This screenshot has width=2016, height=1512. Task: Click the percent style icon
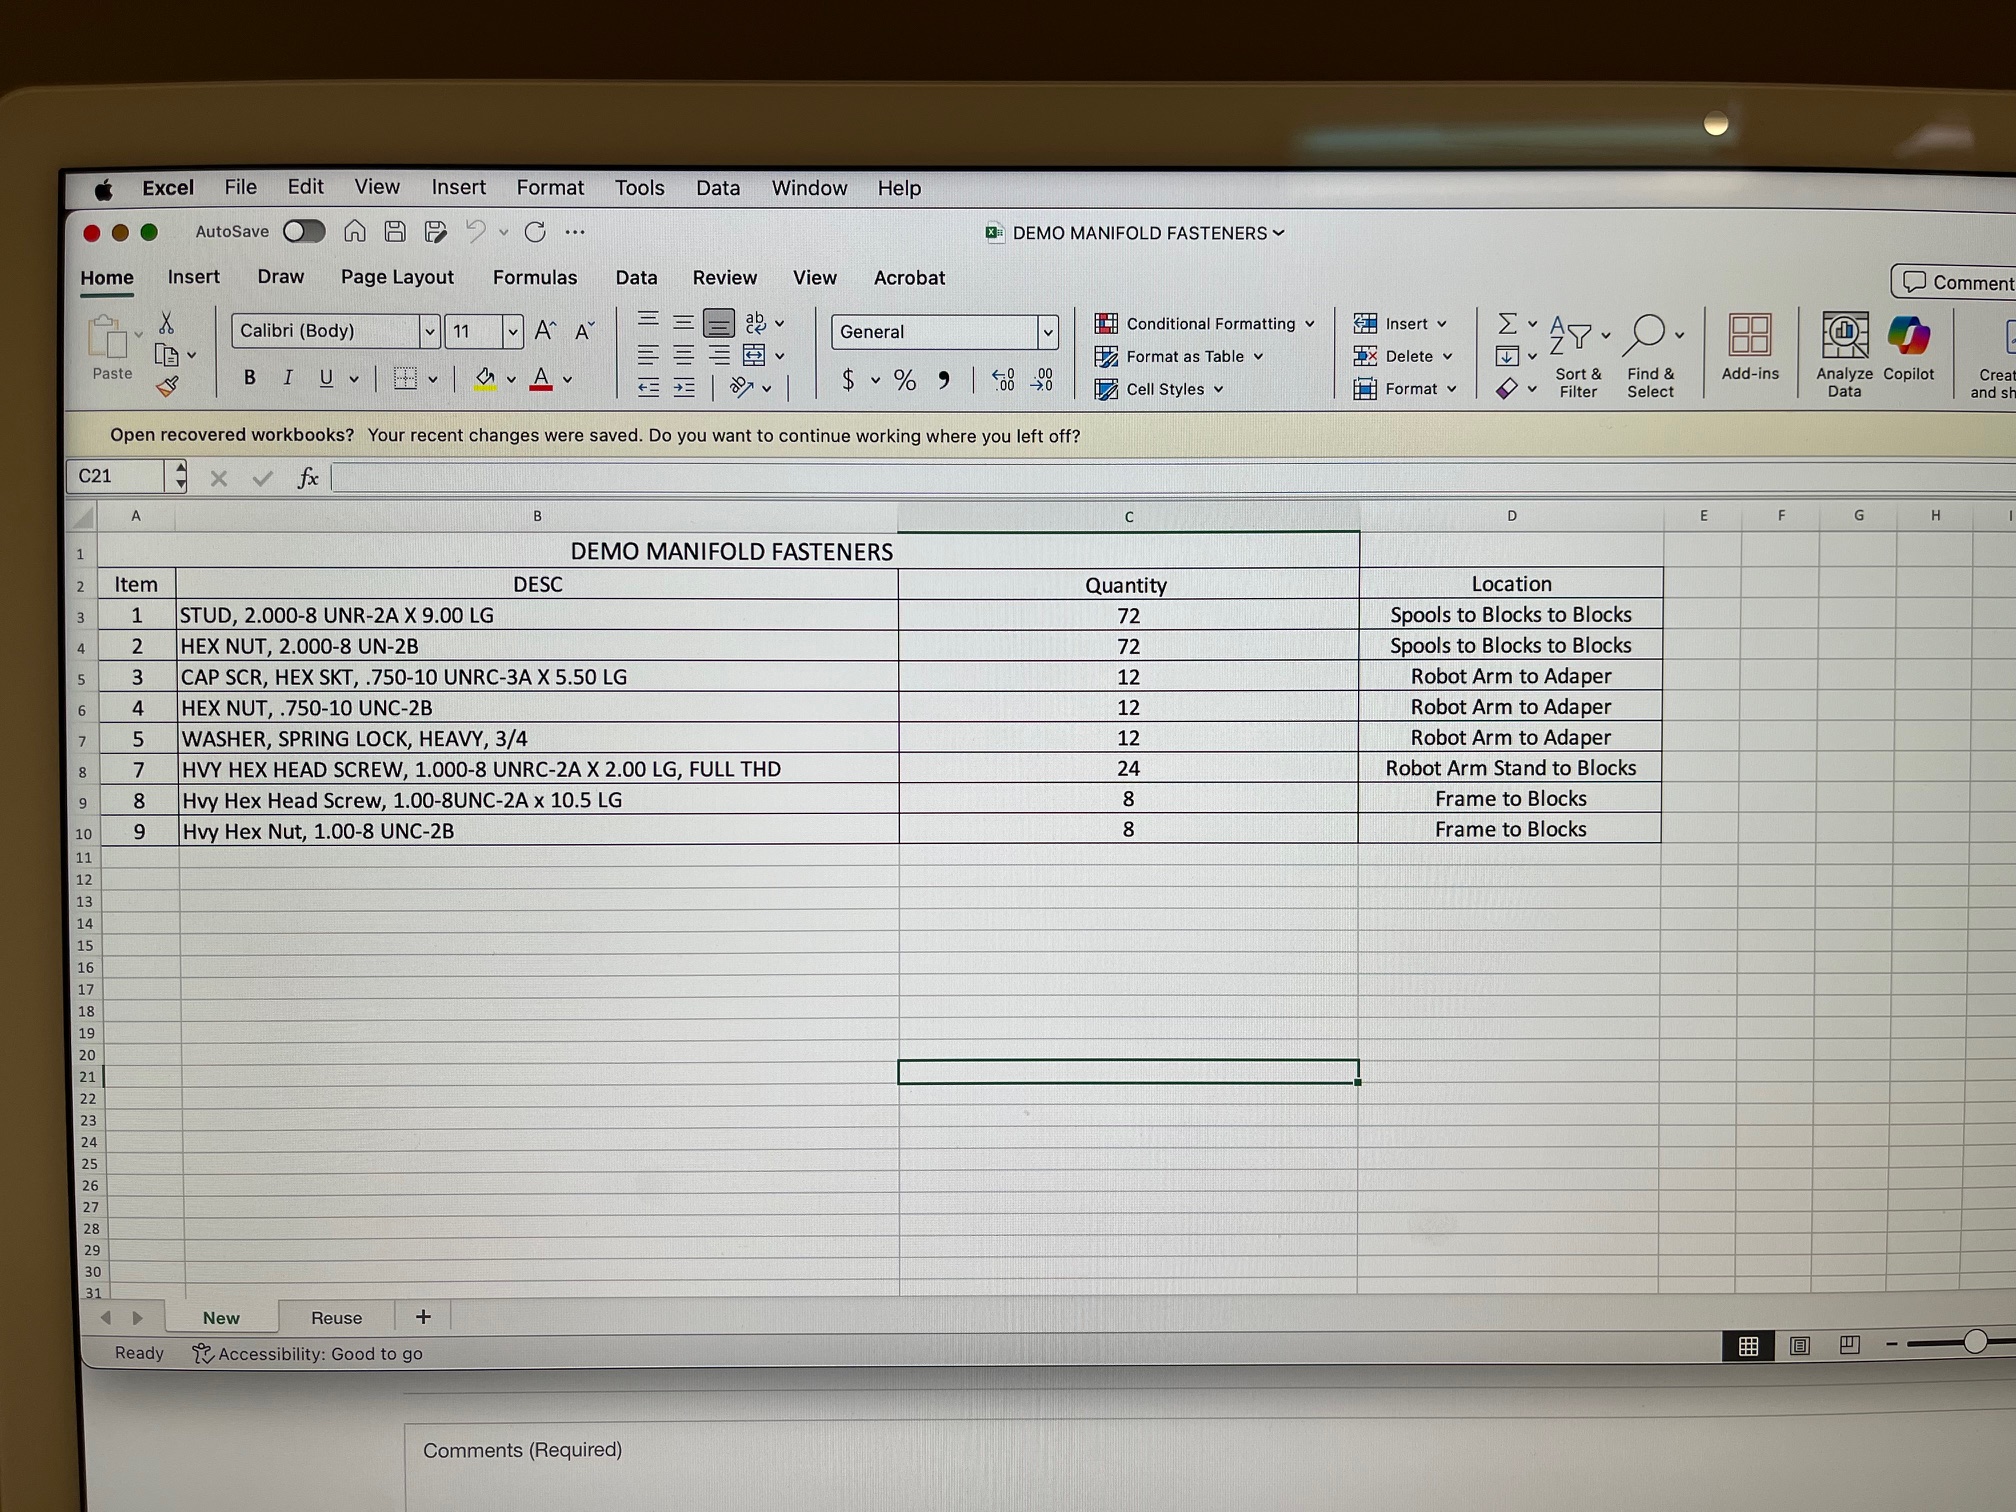click(x=905, y=380)
